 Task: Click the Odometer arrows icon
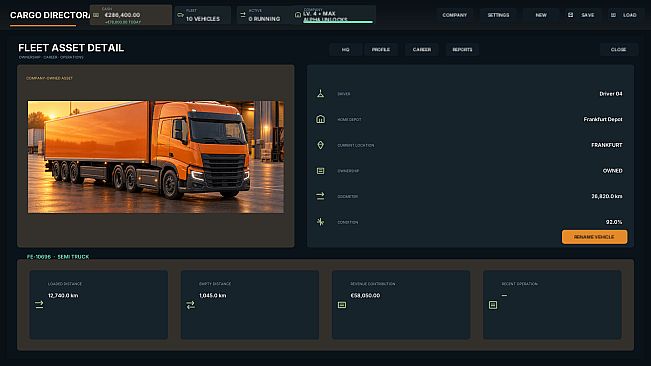pos(321,196)
